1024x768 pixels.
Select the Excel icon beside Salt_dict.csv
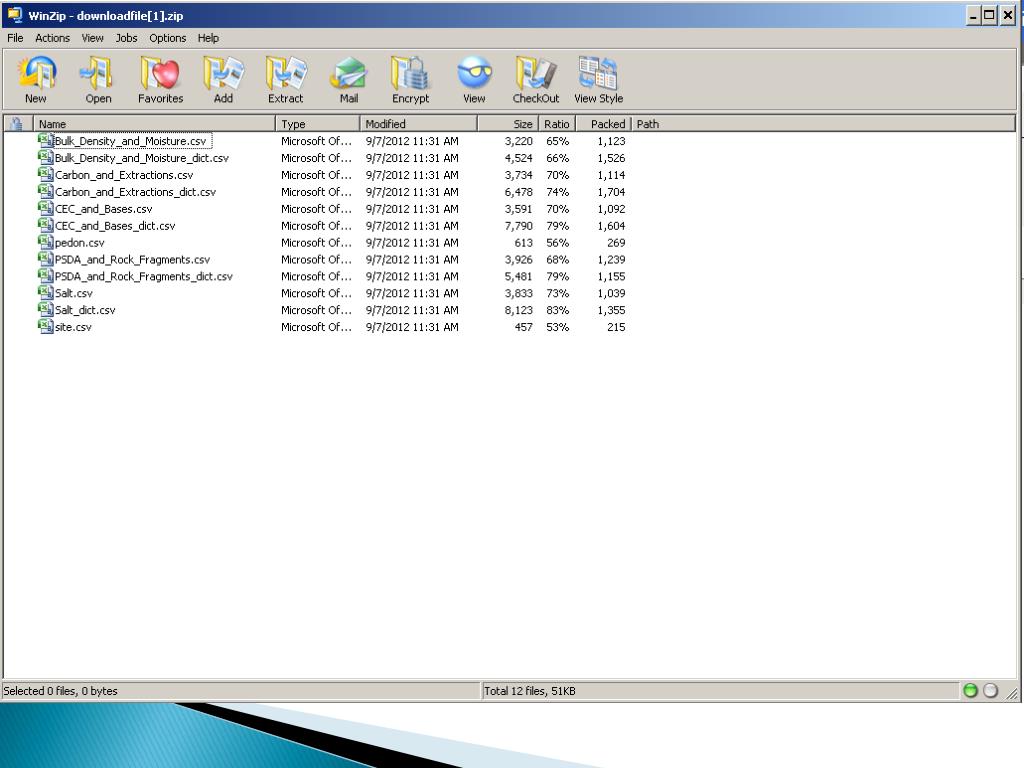pos(46,309)
